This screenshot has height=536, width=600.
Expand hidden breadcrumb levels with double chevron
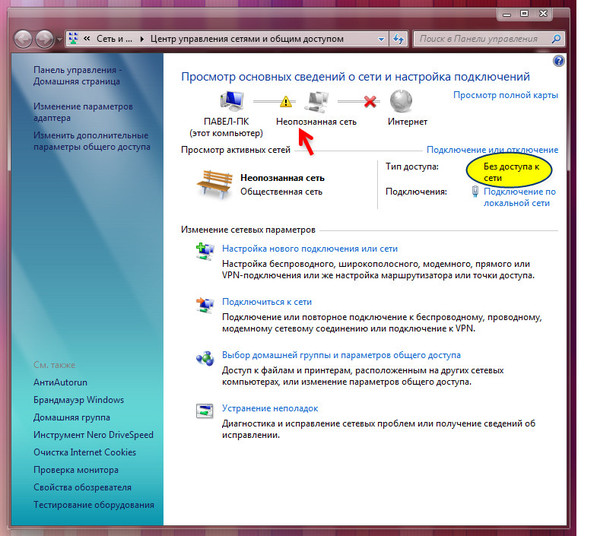tap(87, 39)
